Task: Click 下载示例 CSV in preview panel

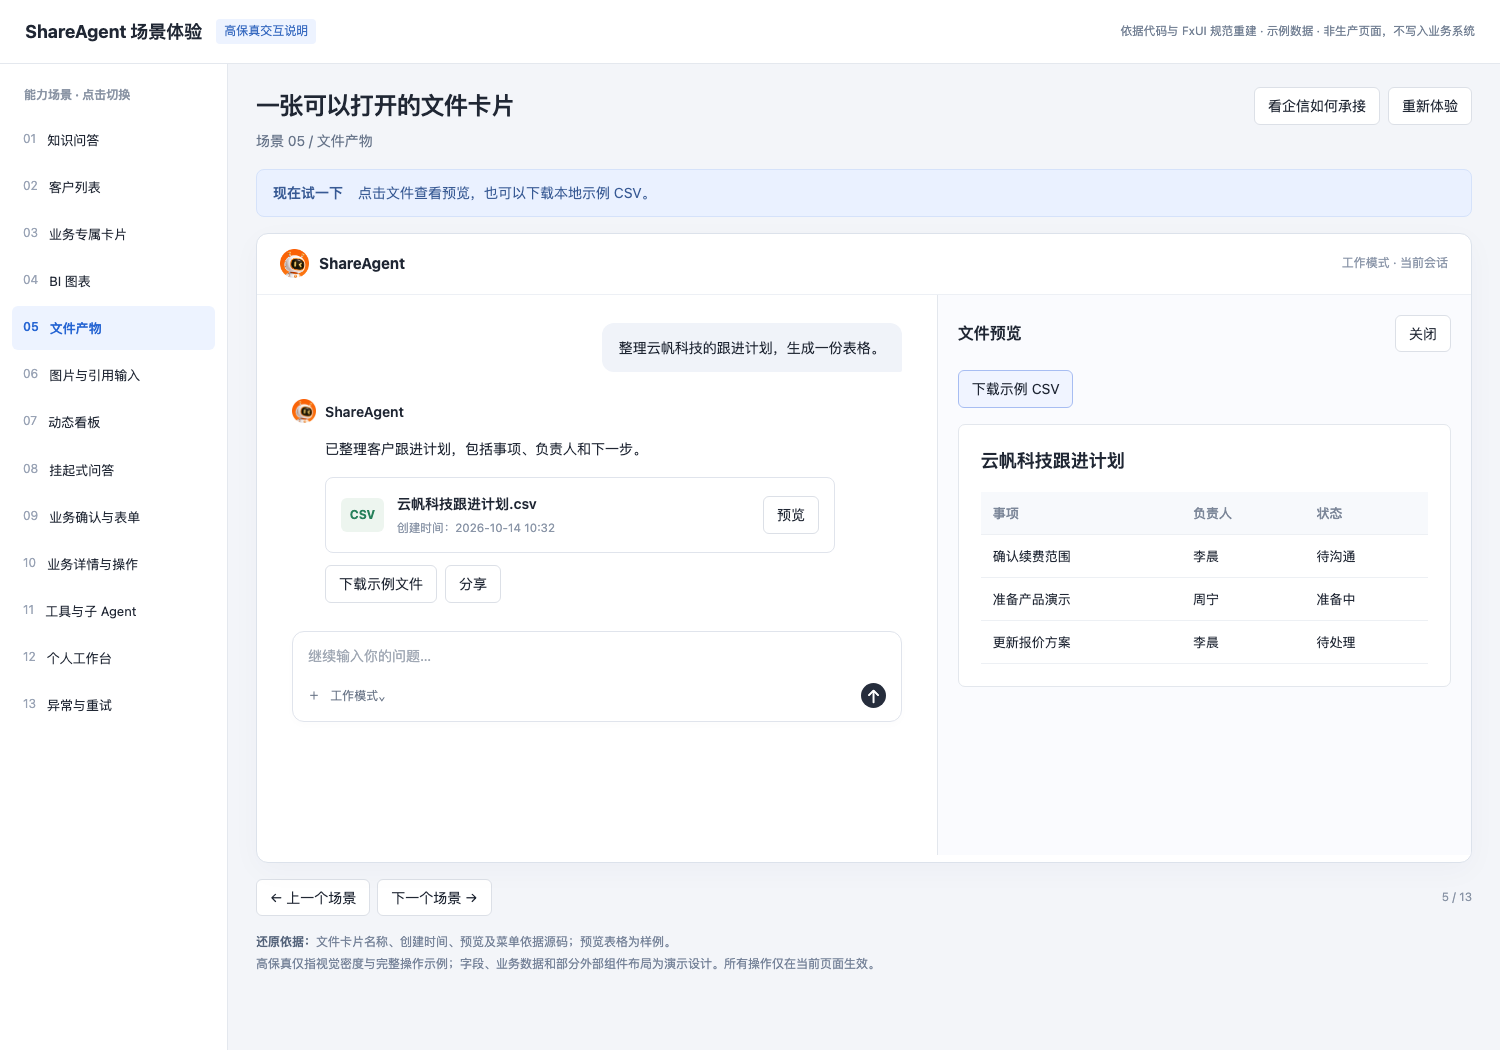Action: coord(1015,389)
